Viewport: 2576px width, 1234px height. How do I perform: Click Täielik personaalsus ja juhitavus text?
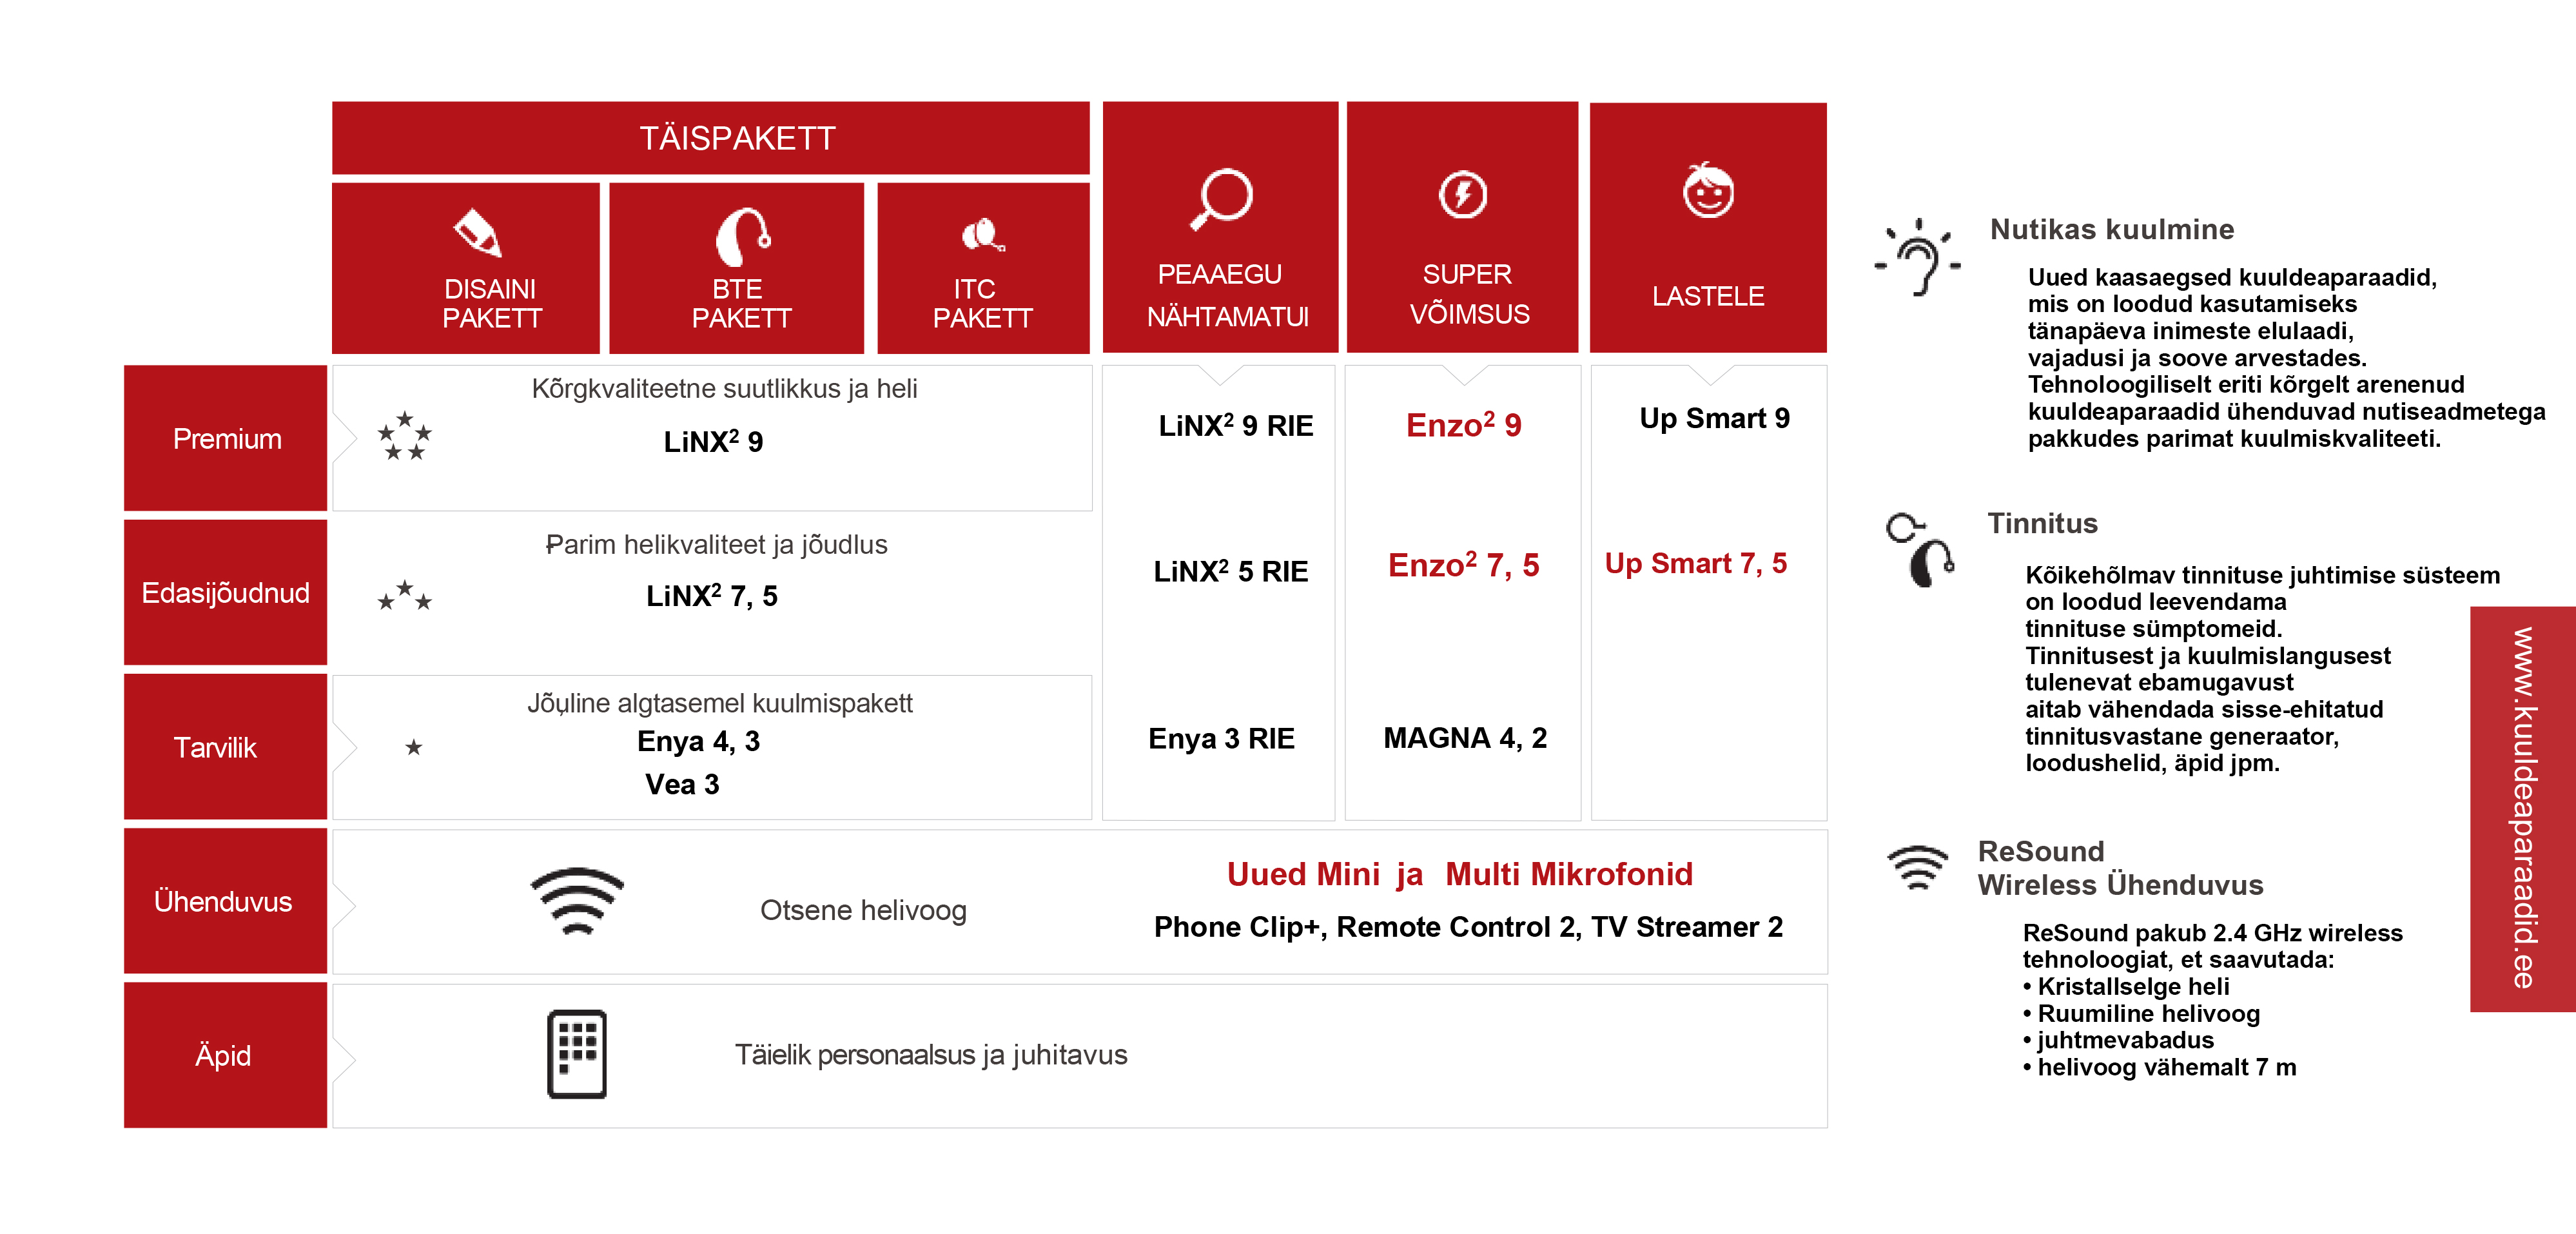(931, 1055)
